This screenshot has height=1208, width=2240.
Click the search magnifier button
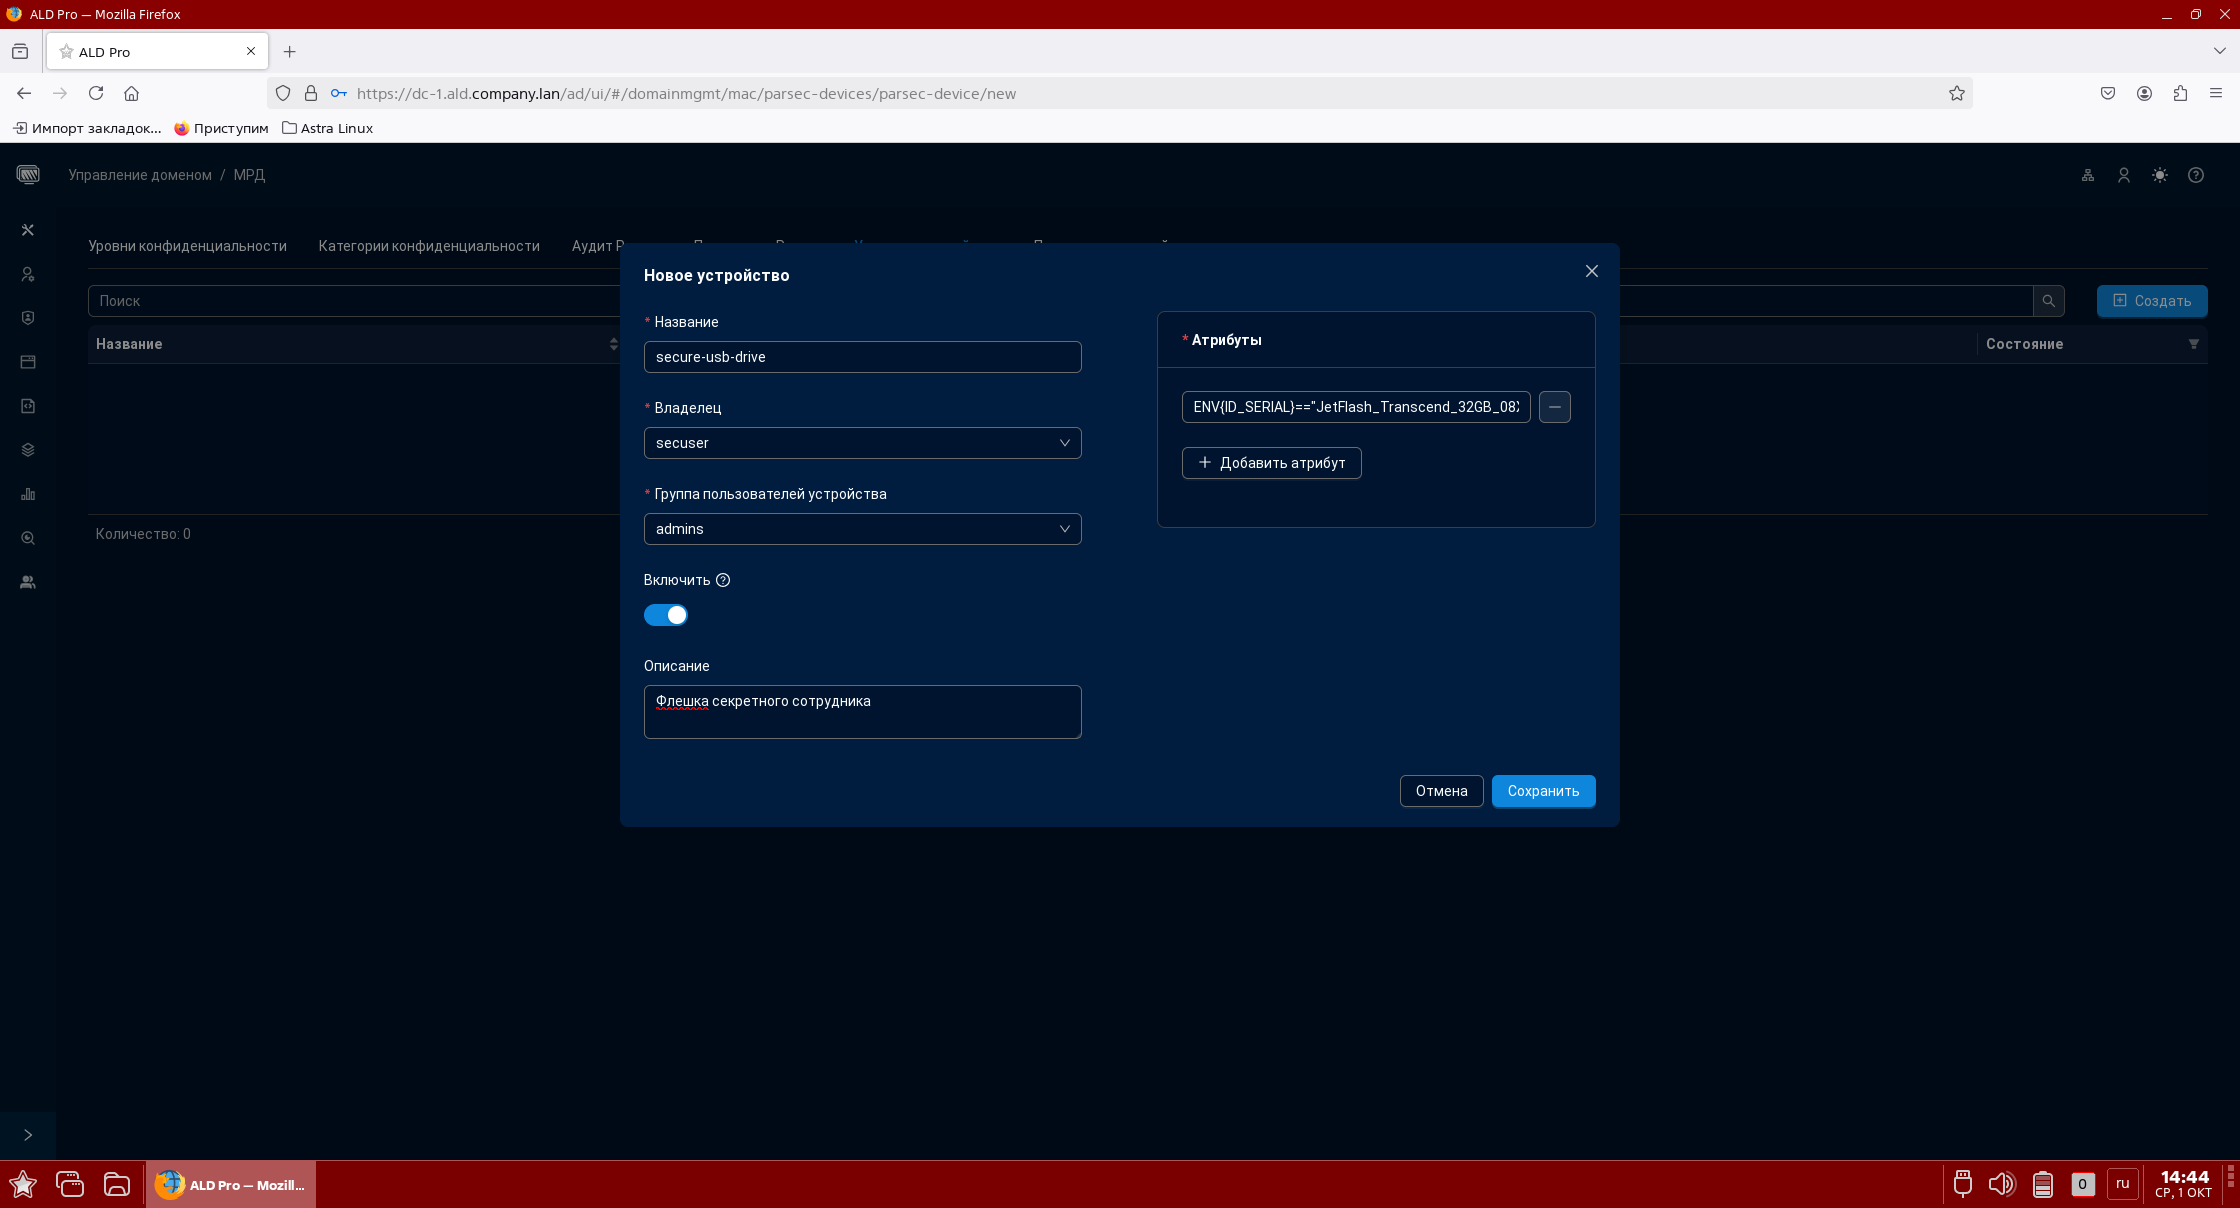(x=2048, y=301)
